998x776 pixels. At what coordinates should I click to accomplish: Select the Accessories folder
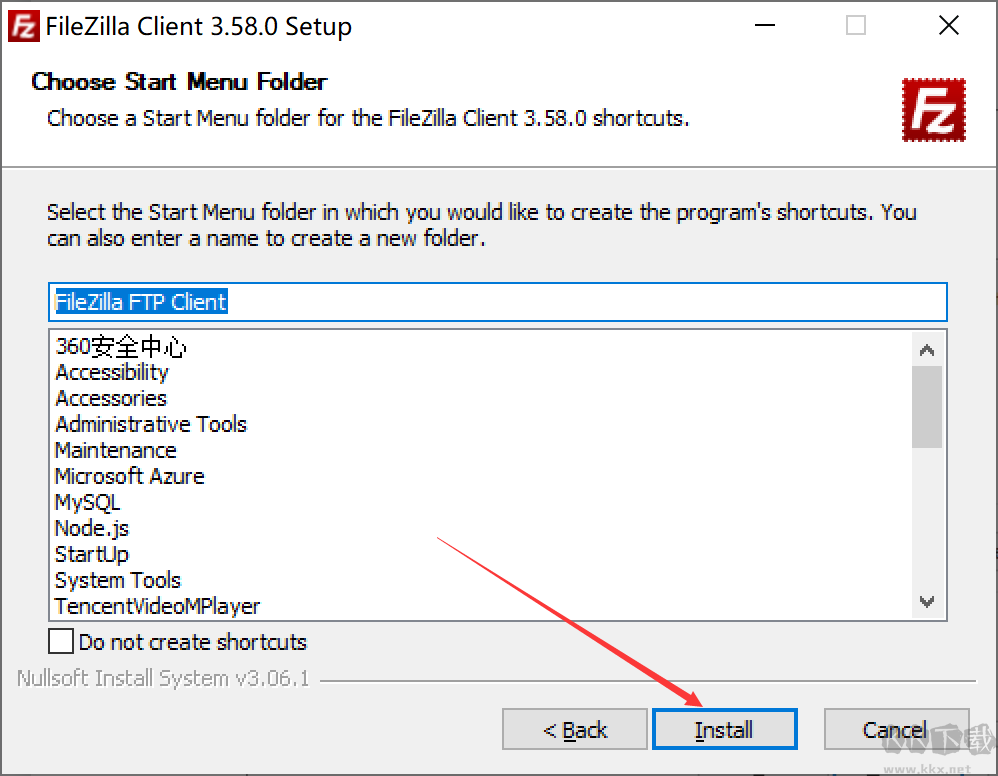coord(111,399)
